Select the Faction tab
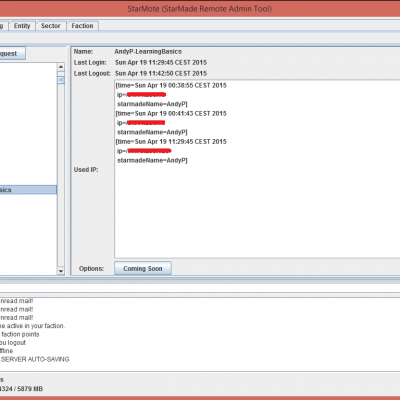The width and height of the screenshot is (400, 400). click(x=82, y=26)
